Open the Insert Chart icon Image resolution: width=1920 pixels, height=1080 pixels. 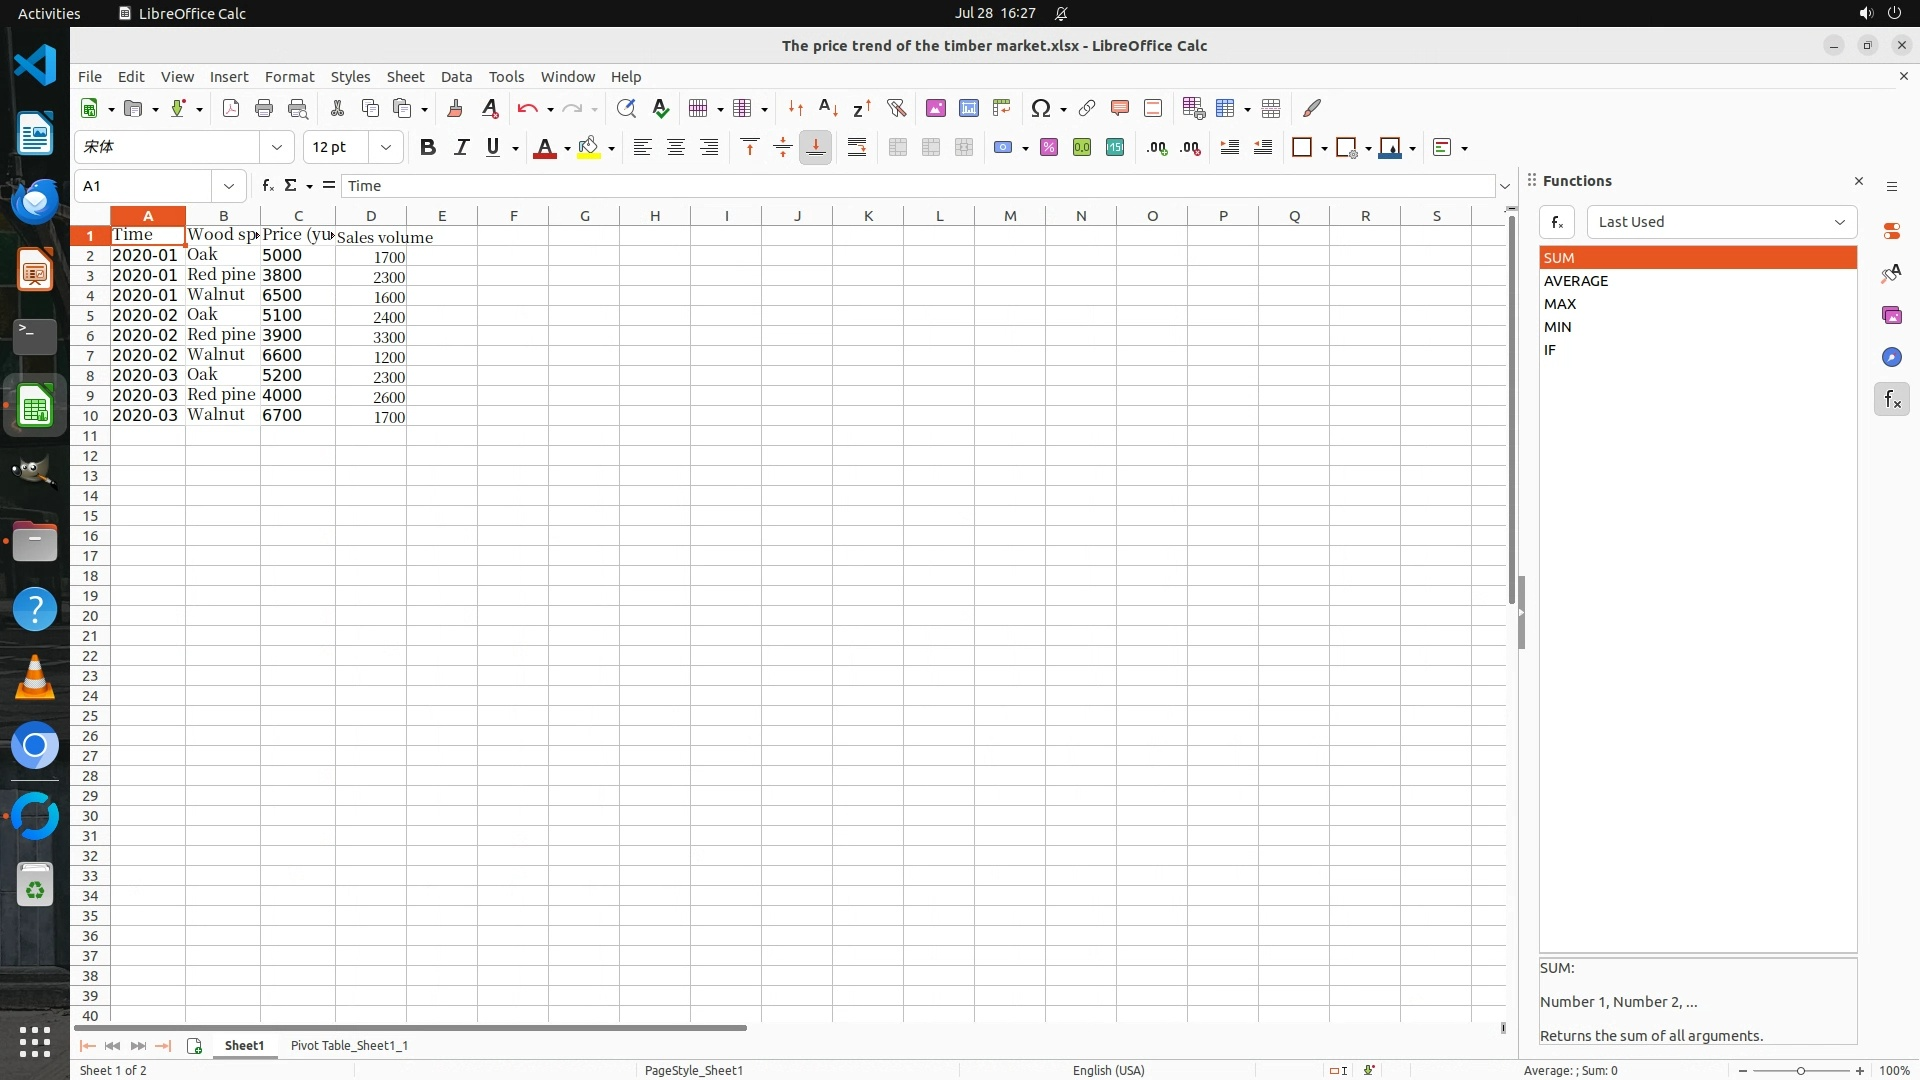(x=968, y=108)
